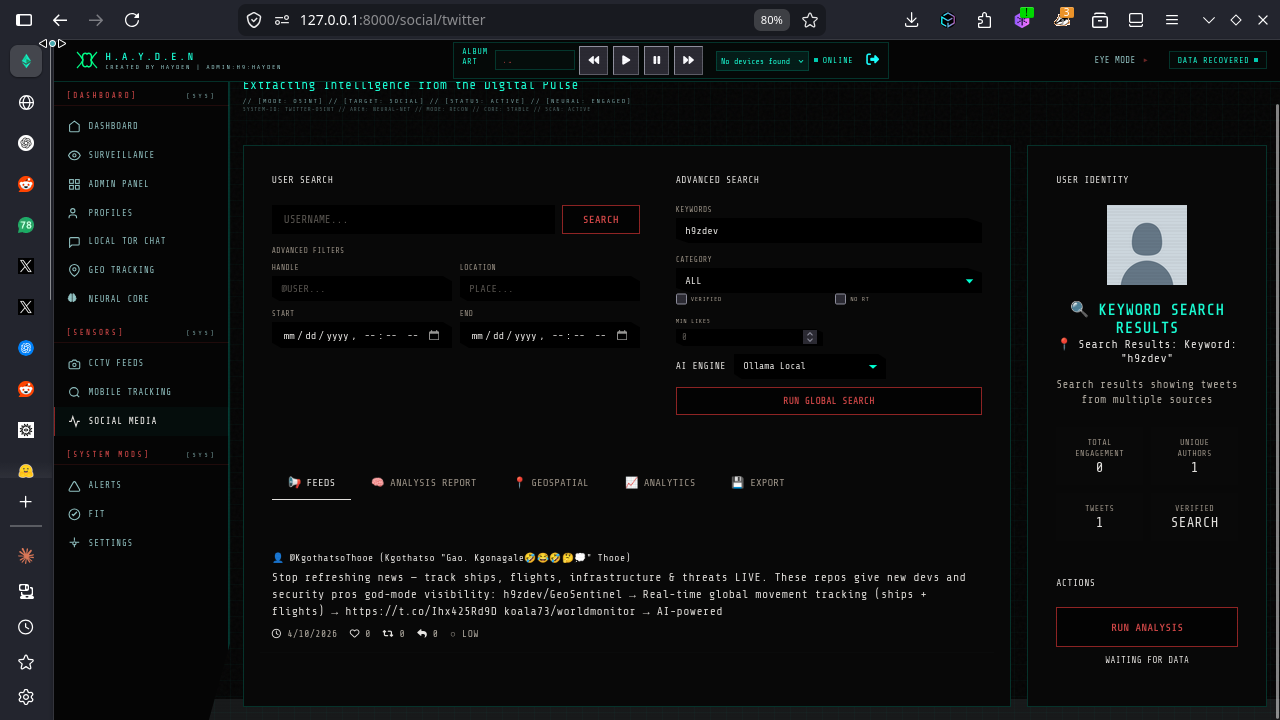Screen dimensions: 1280x720
Task: Check the NO RT filter
Action: pos(839,299)
